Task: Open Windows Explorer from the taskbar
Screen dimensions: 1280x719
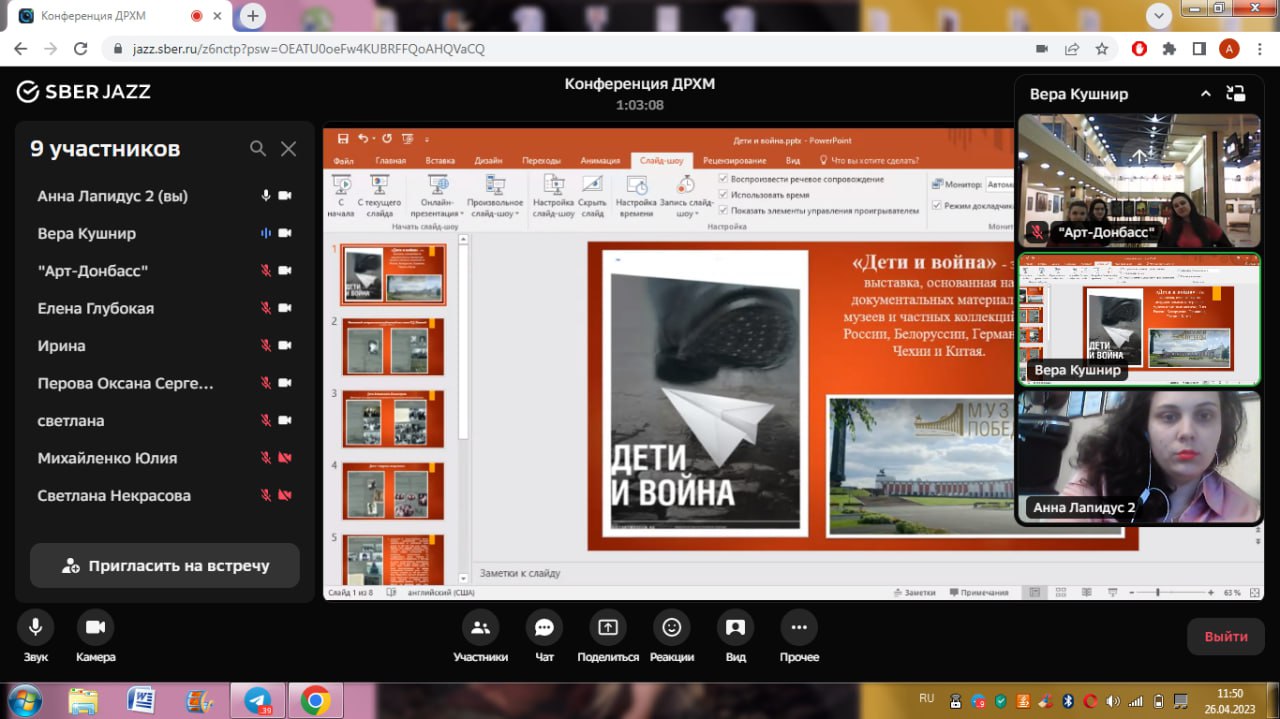Action: coord(83,700)
